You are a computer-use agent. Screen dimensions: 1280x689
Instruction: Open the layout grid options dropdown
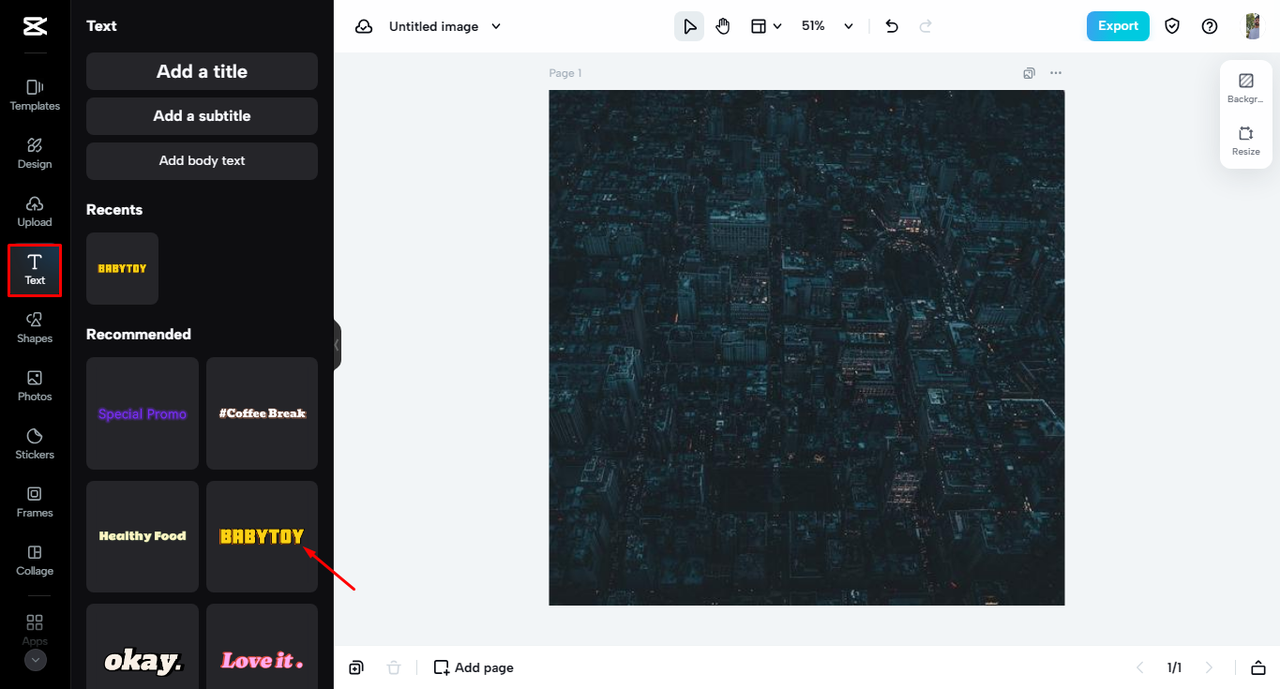click(x=767, y=27)
